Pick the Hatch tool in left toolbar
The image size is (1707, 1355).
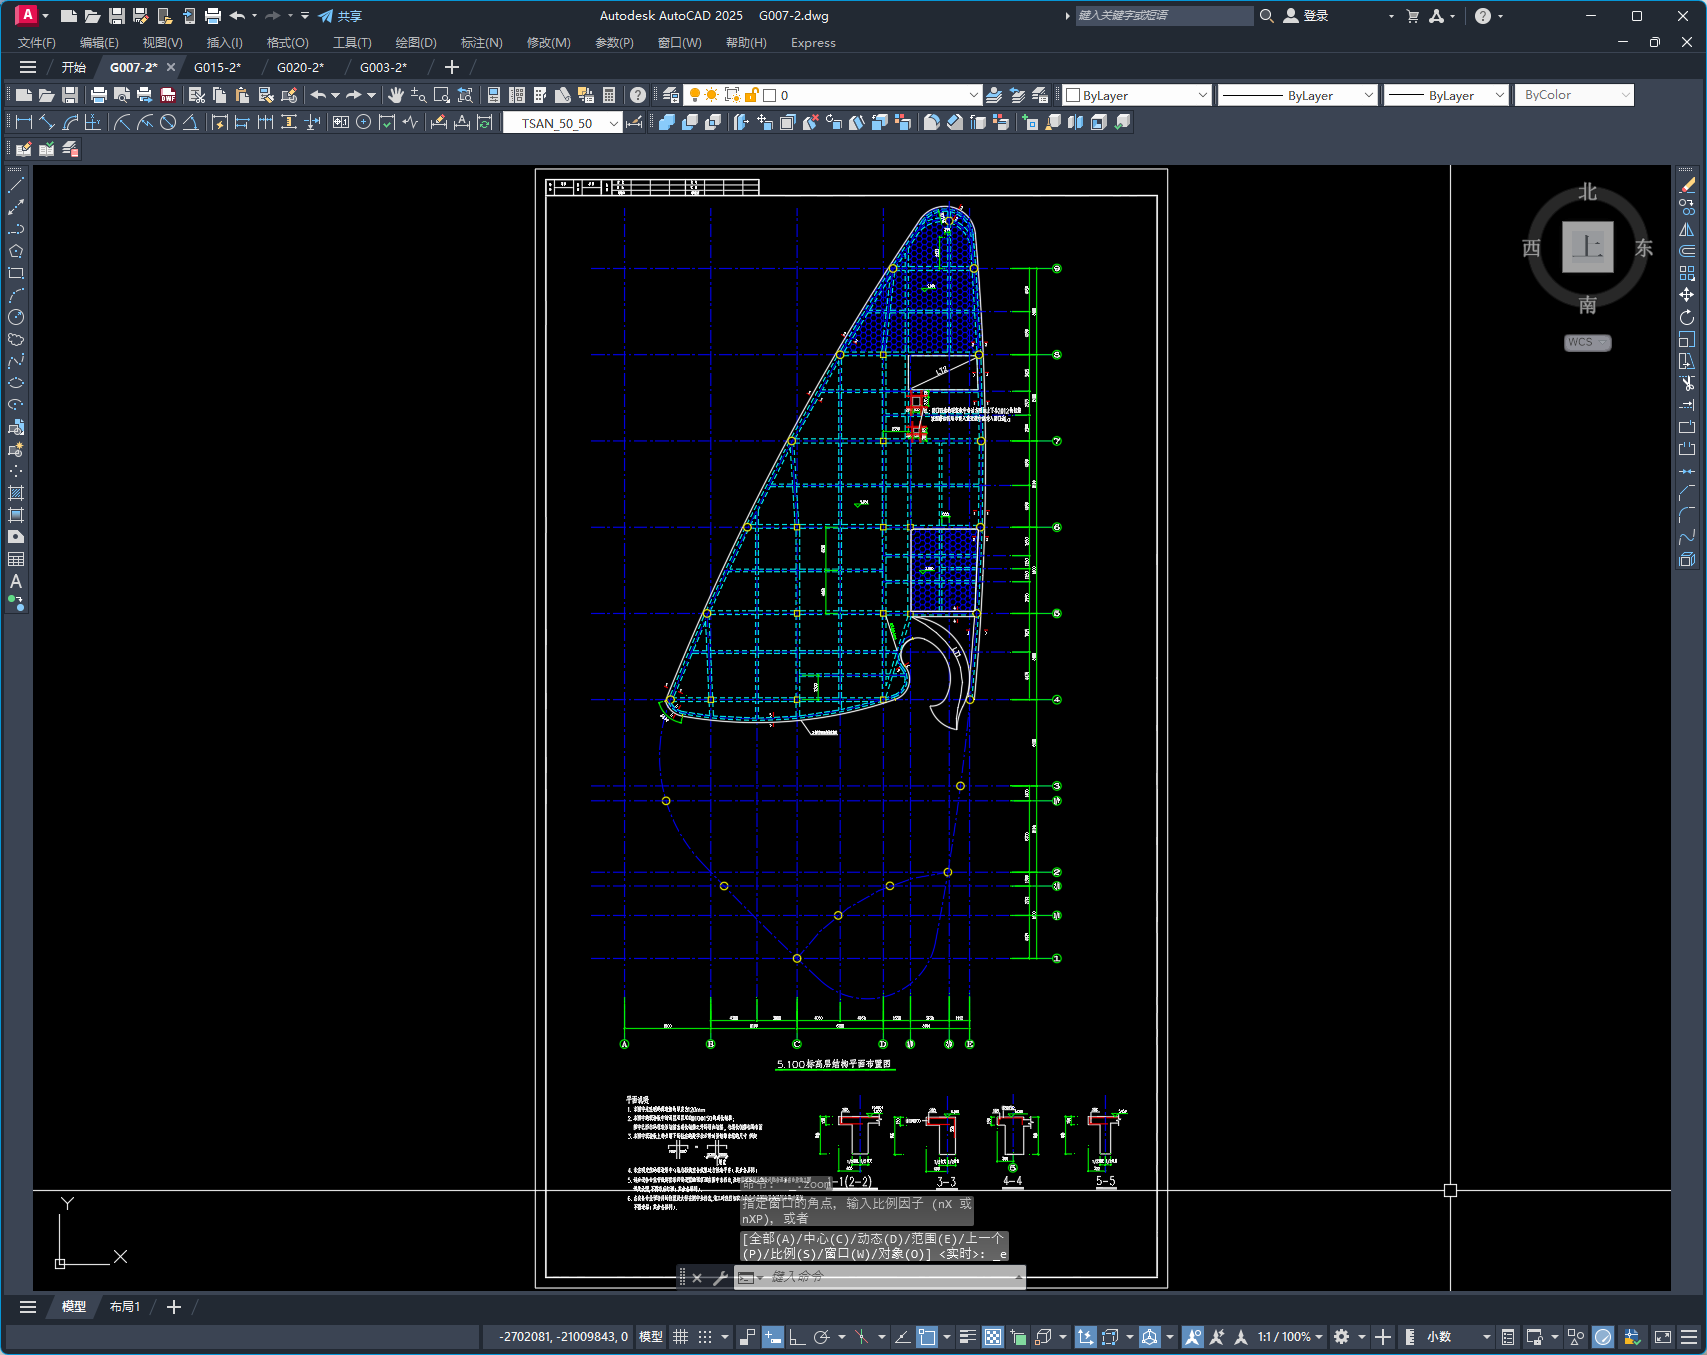[x=16, y=493]
